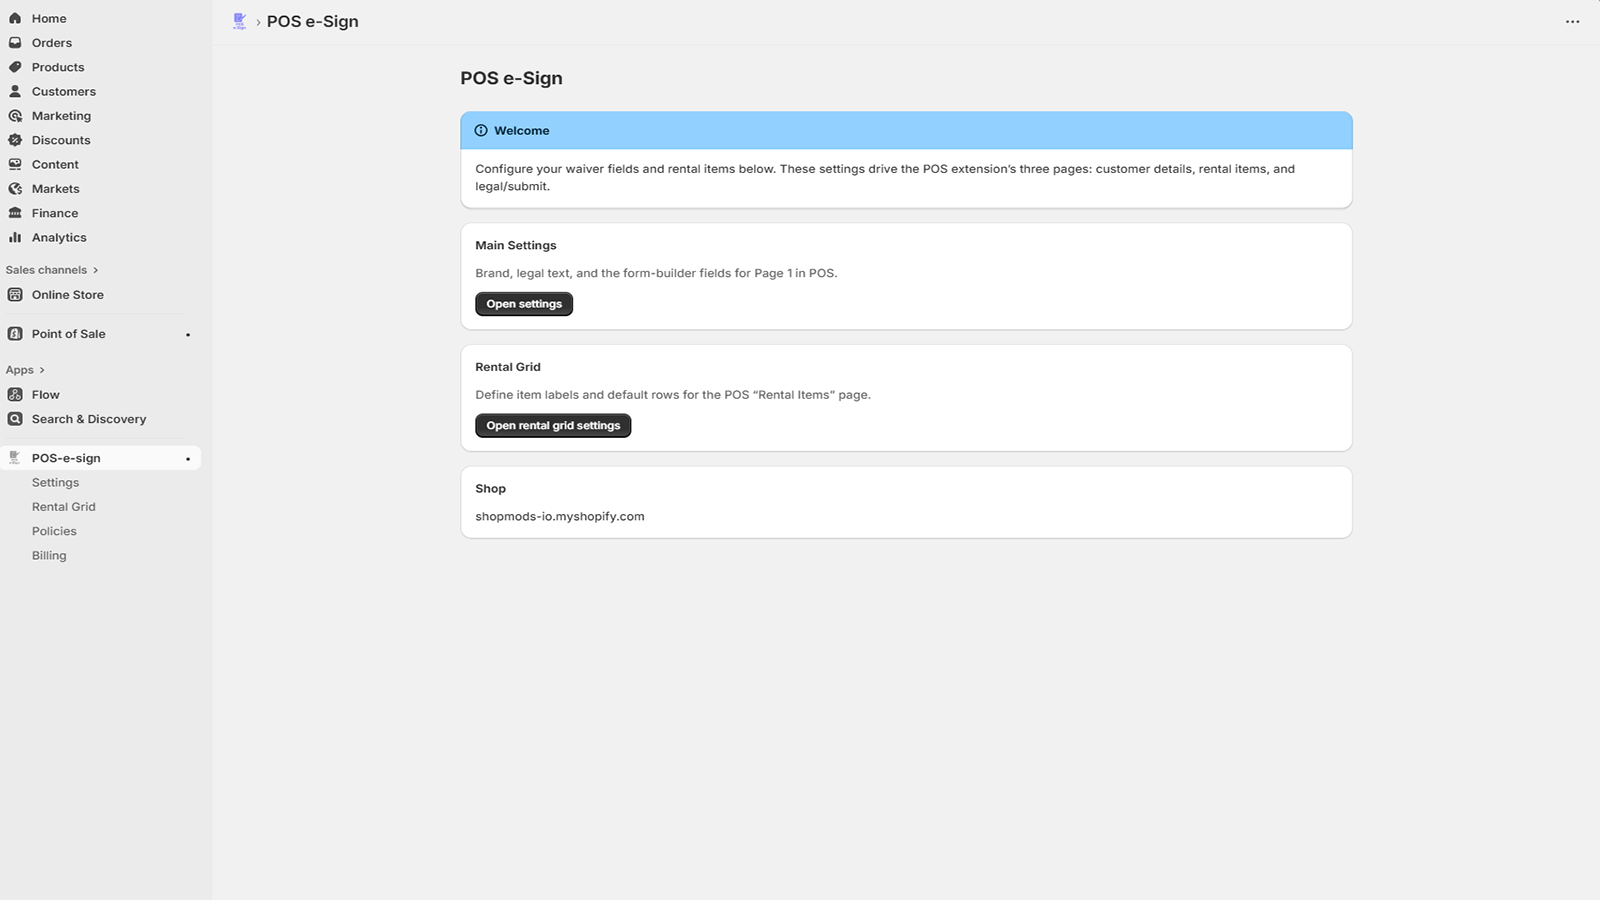Viewport: 1600px width, 900px height.
Task: Click the Customers person icon
Action: click(x=15, y=91)
